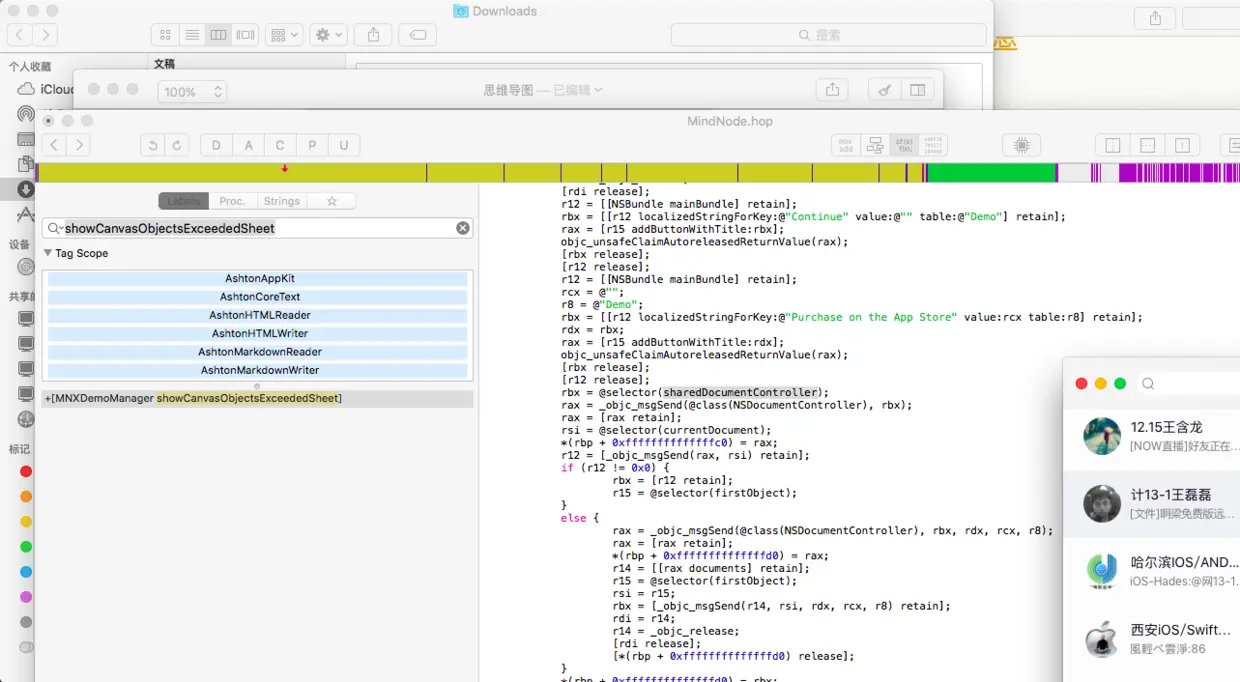The image size is (1240, 682).
Task: Select the purple tag in Finder sidebar
Action: point(26,596)
